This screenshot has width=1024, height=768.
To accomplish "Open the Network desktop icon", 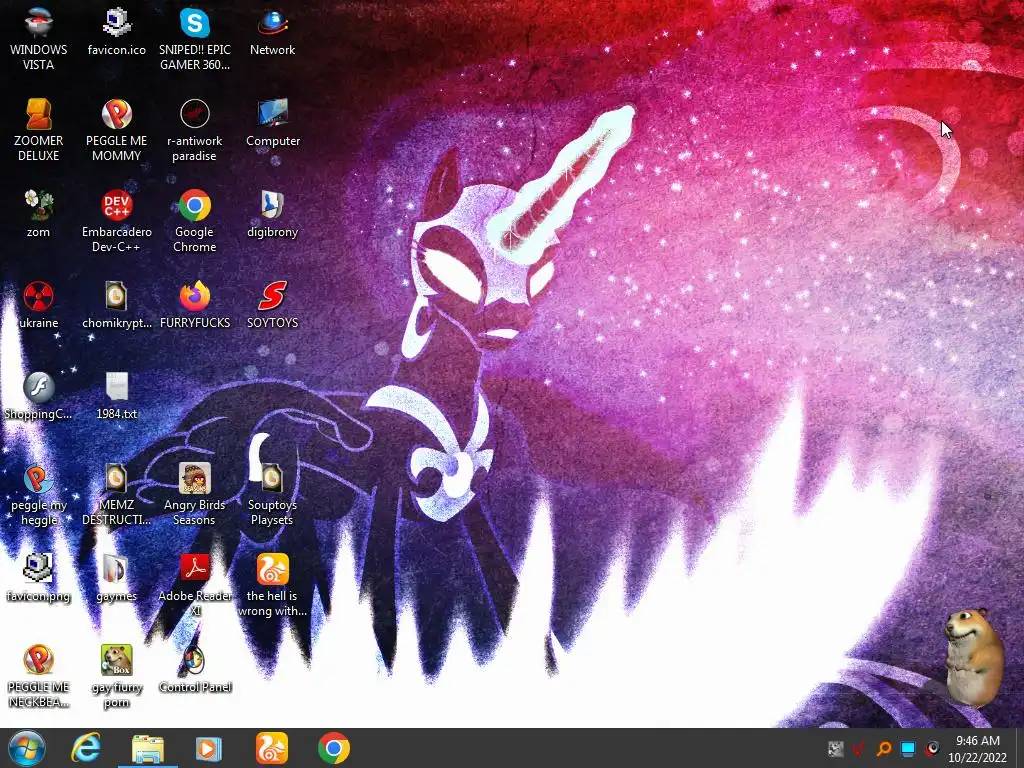I will [x=272, y=33].
